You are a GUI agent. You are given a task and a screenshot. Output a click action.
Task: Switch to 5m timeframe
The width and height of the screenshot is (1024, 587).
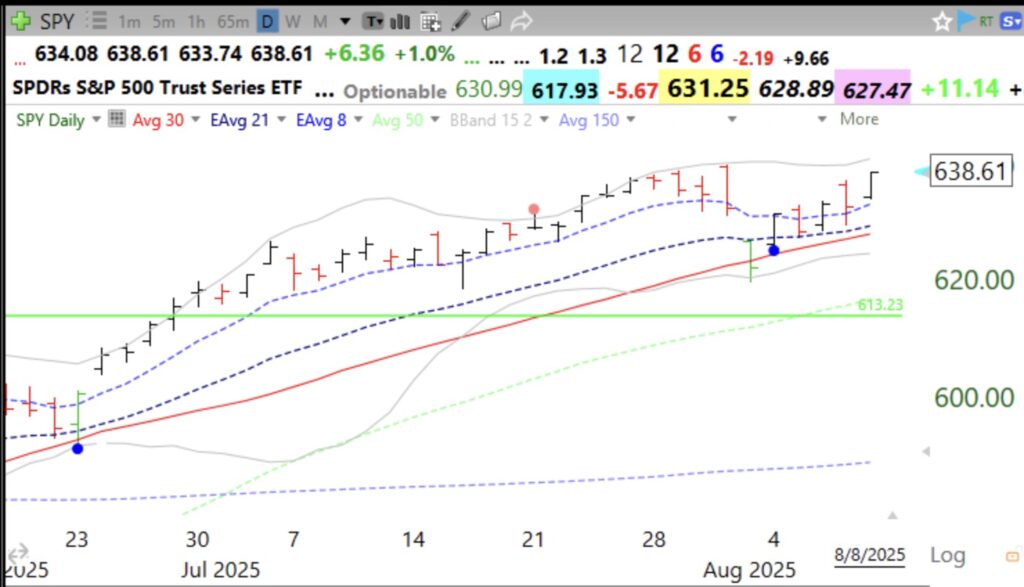click(x=163, y=22)
